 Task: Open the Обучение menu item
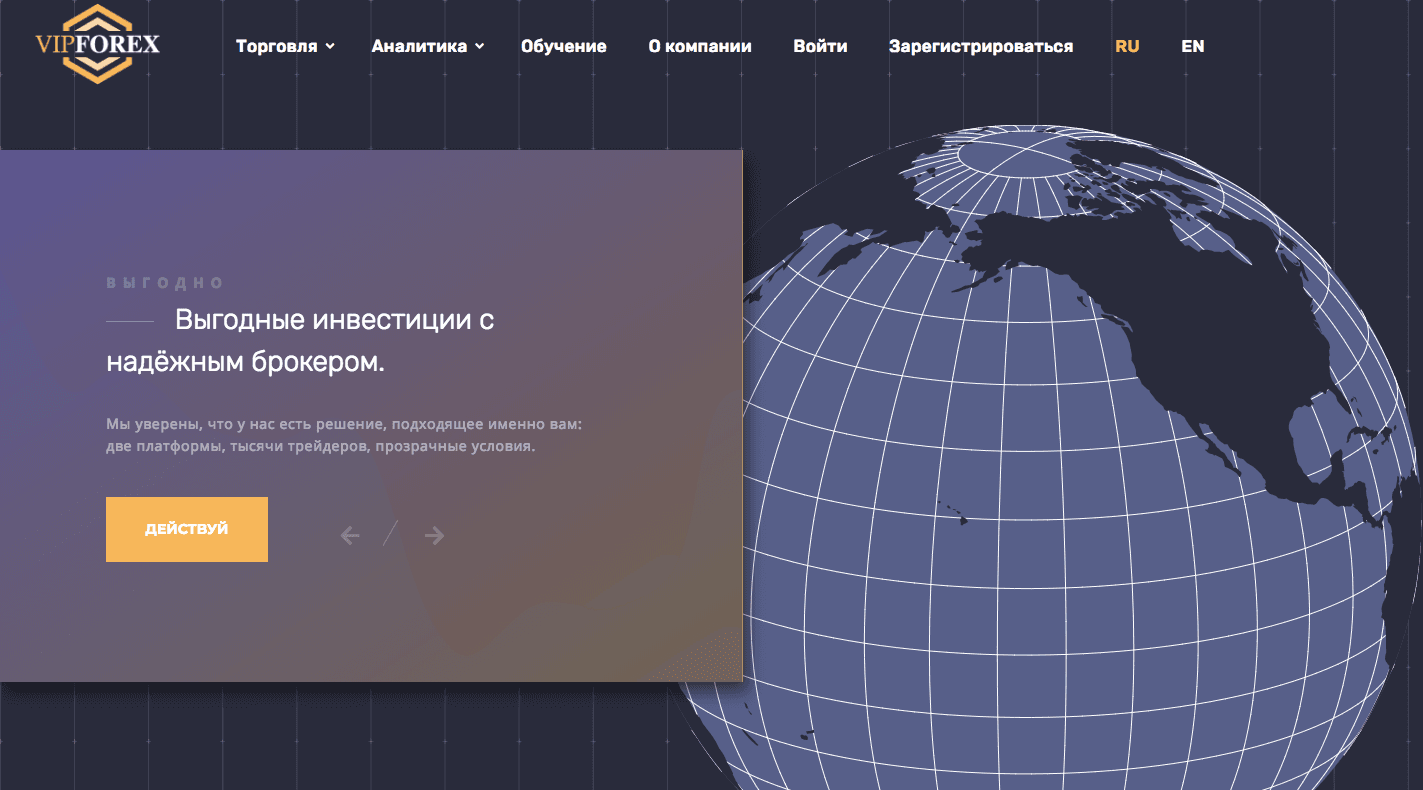[x=563, y=46]
